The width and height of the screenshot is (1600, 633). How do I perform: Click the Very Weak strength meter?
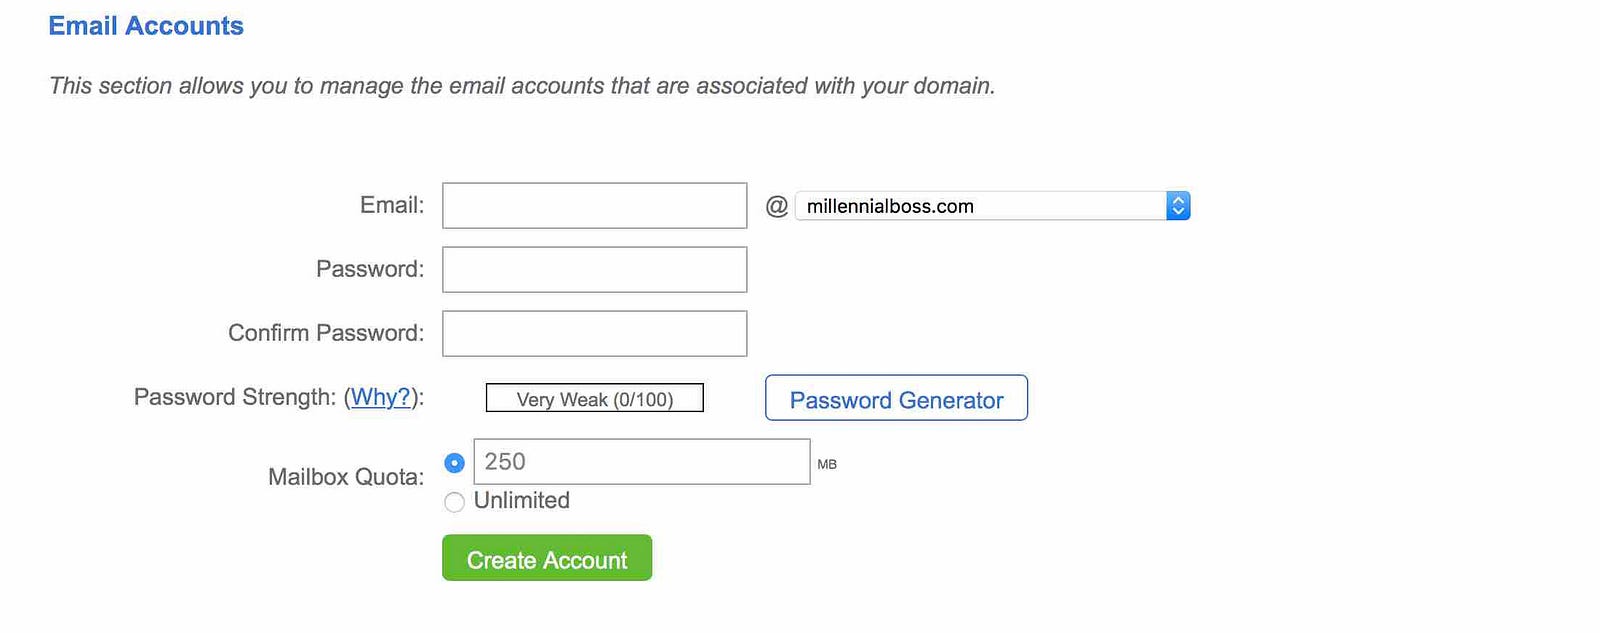[x=594, y=399]
